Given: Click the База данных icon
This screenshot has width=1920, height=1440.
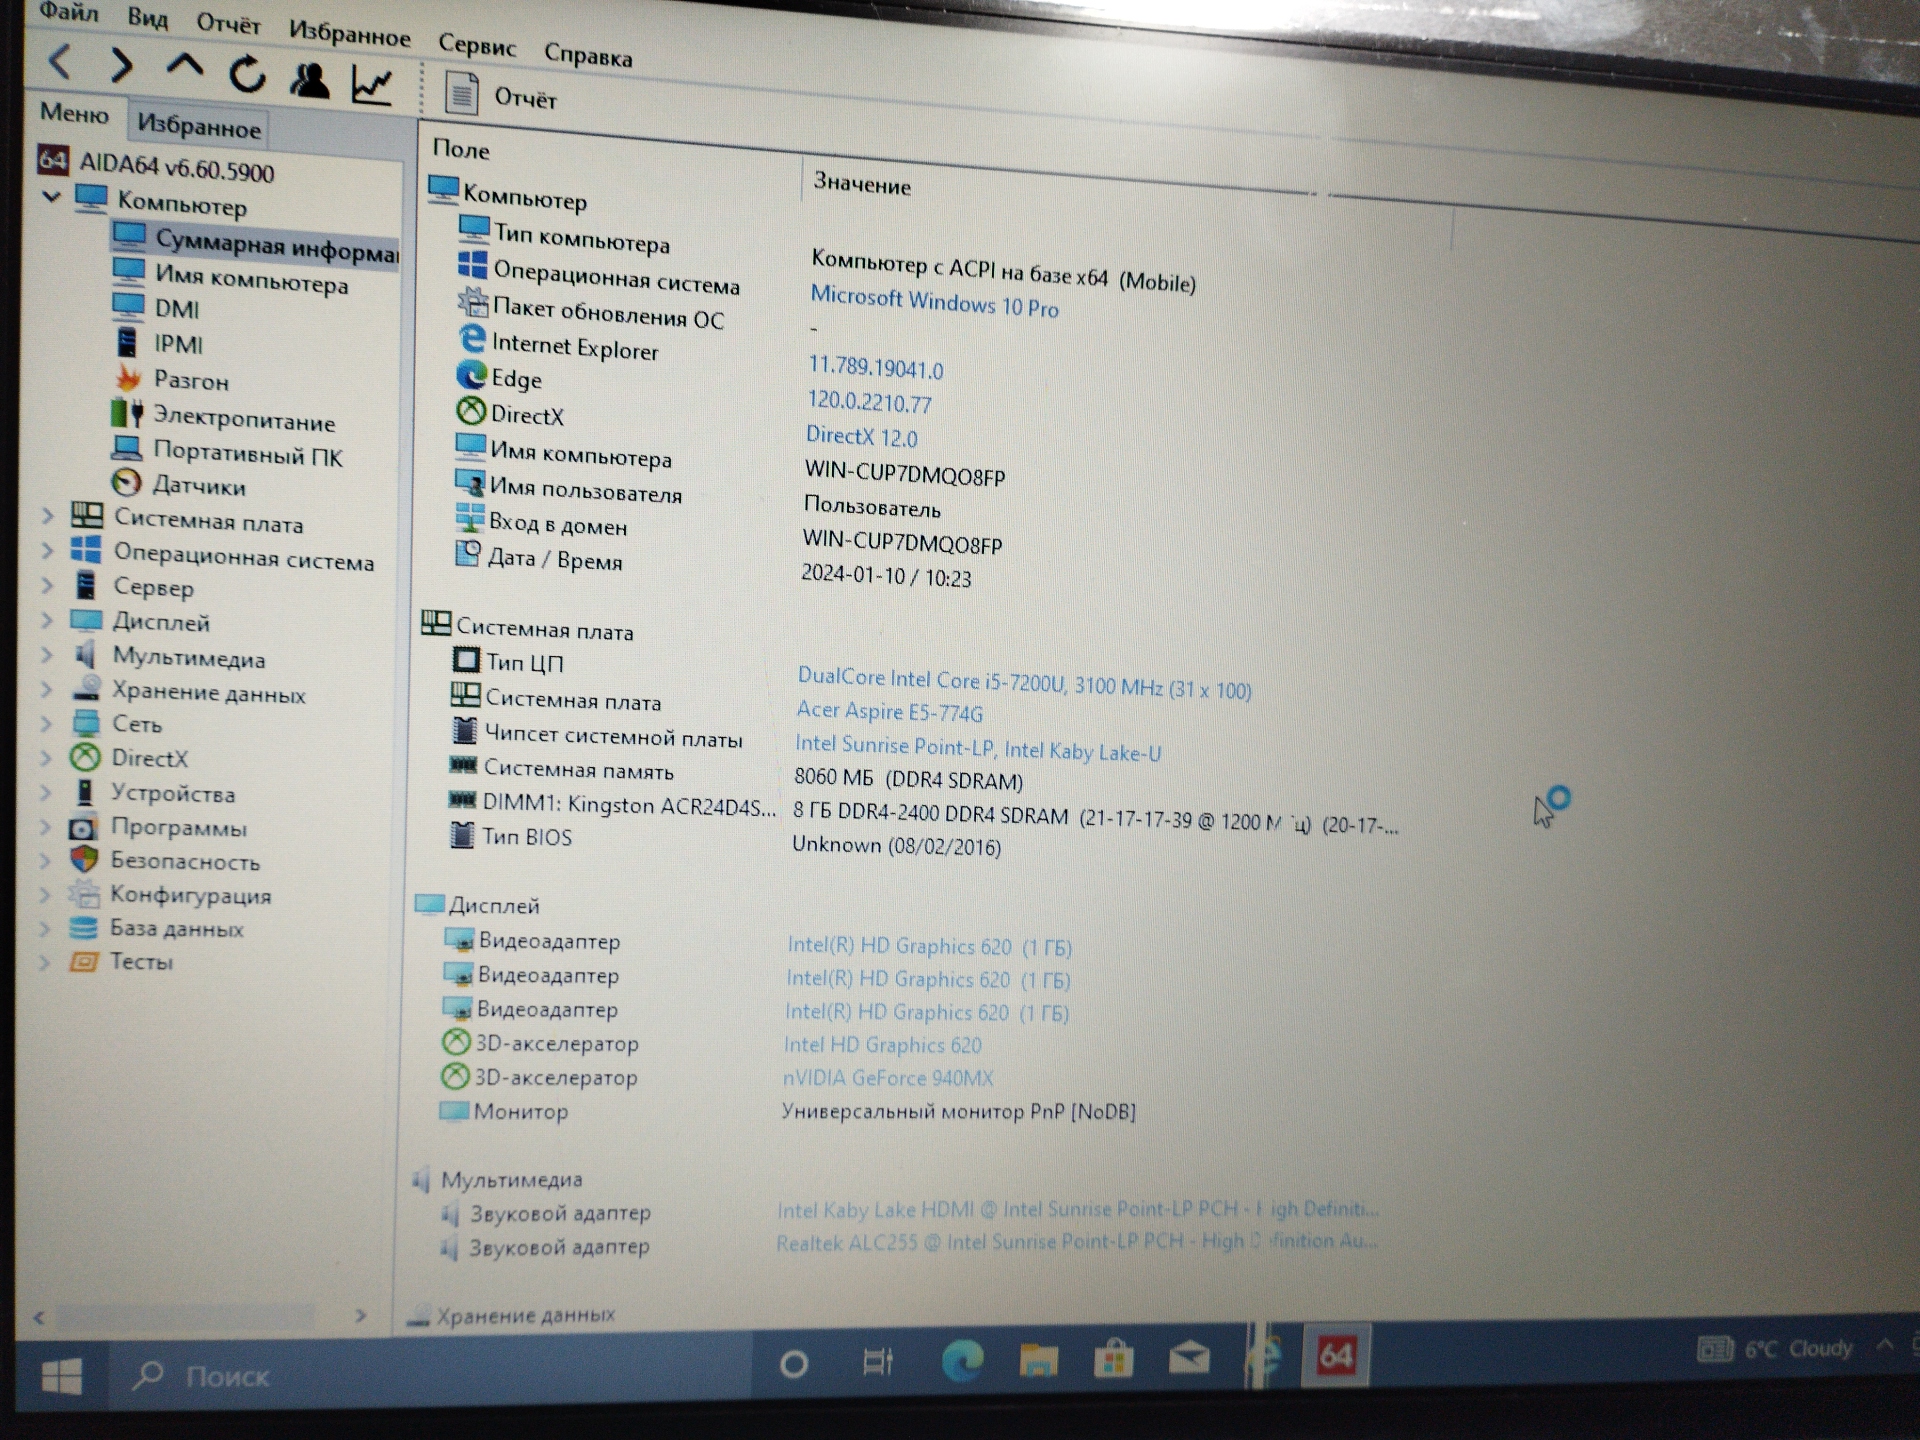Looking at the screenshot, I should [83, 928].
